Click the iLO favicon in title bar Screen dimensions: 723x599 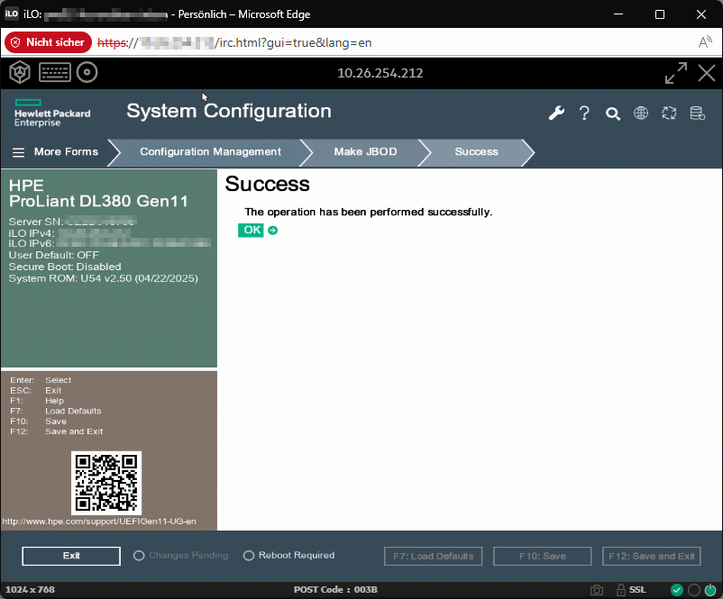tap(12, 14)
